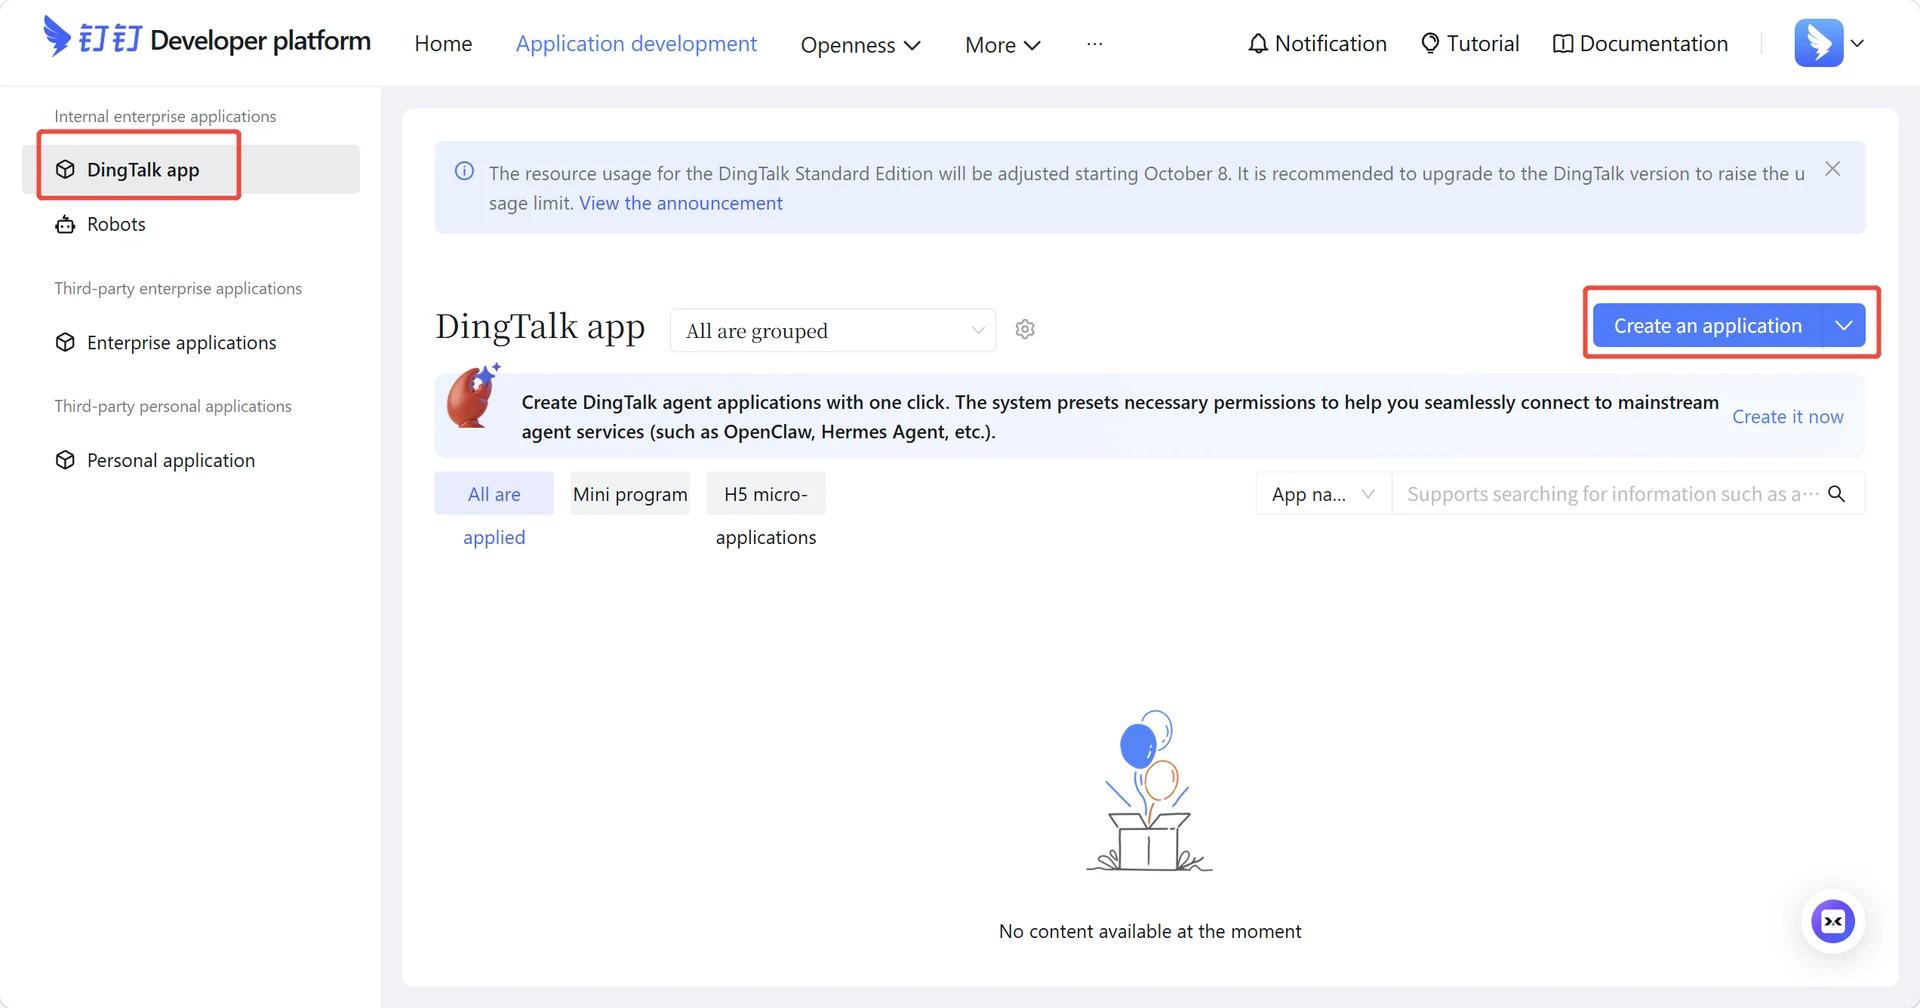Focus the application search input field
This screenshot has width=1920, height=1008.
[x=1612, y=494]
